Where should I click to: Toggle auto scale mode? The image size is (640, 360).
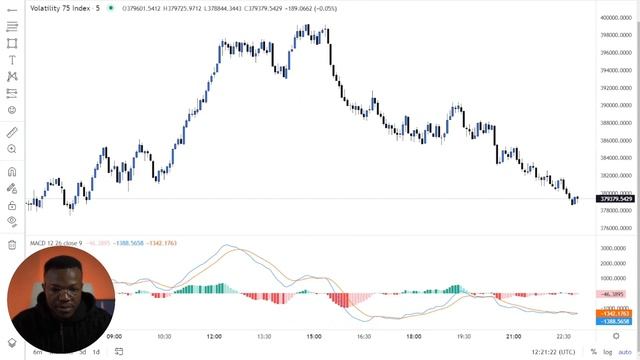[625, 352]
